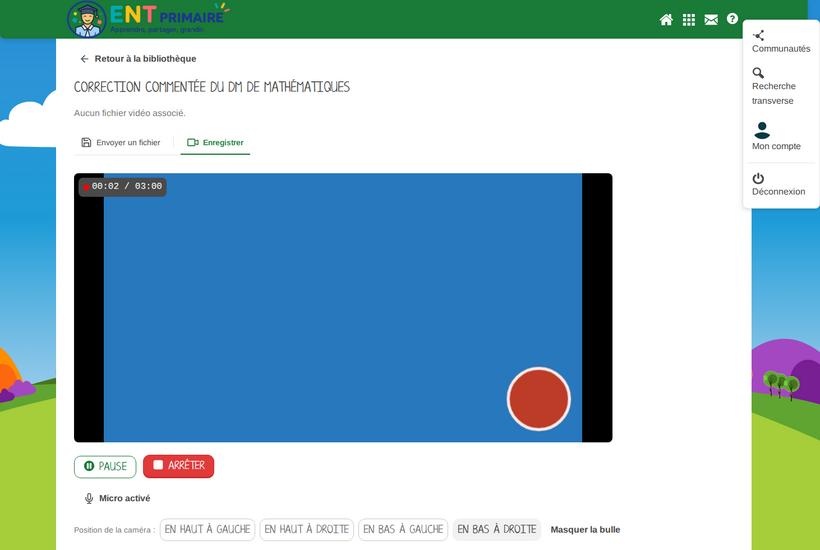Viewport: 820px width, 550px height.
Task: Click the back arrow icon beside Retour
Action: point(84,59)
